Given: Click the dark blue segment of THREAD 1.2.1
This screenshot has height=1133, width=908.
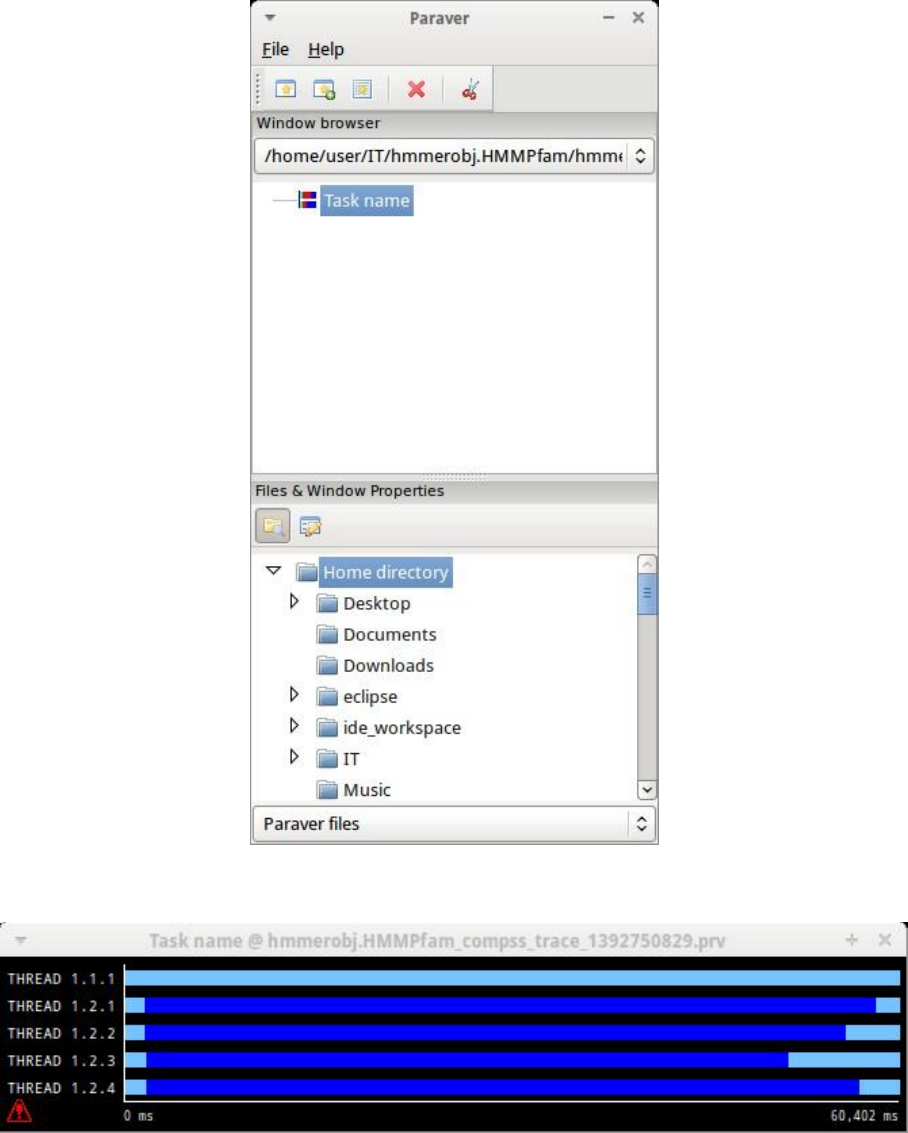Looking at the screenshot, I should 510,1005.
